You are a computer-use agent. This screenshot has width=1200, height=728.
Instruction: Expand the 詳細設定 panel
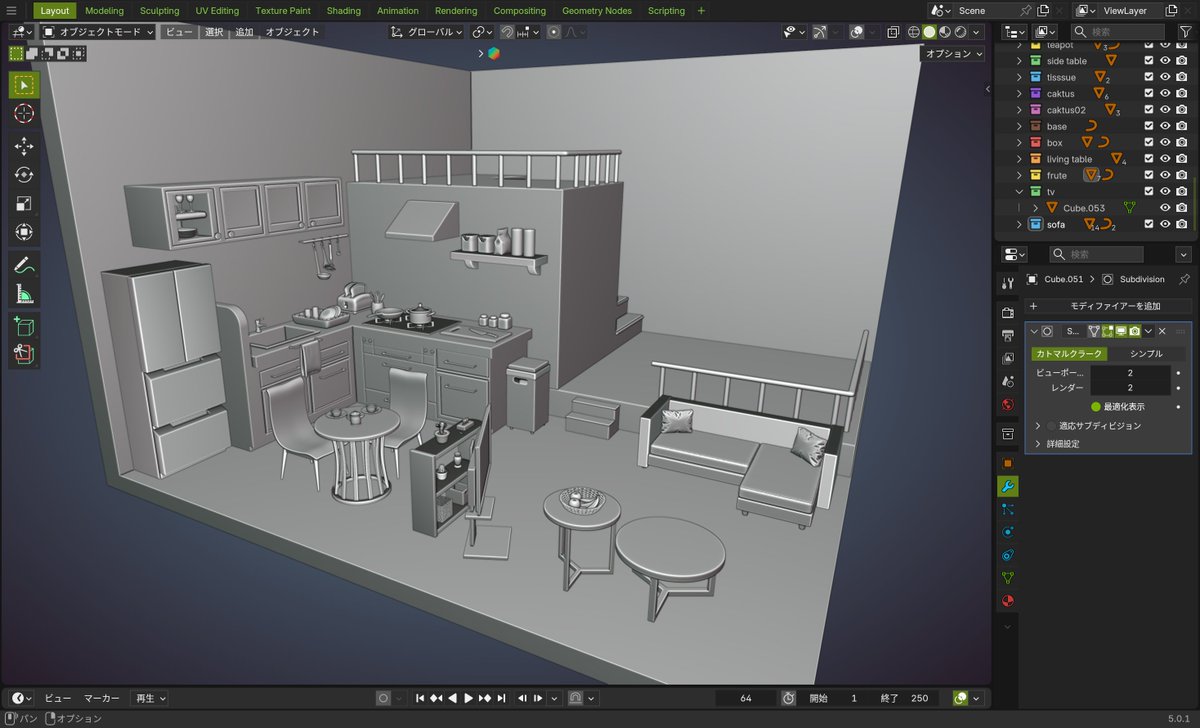point(1037,444)
